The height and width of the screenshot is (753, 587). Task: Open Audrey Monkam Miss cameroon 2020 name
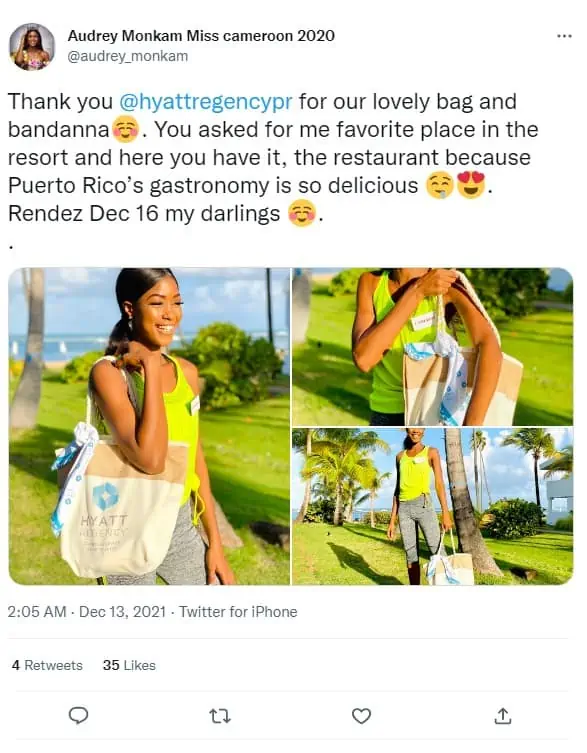[201, 36]
